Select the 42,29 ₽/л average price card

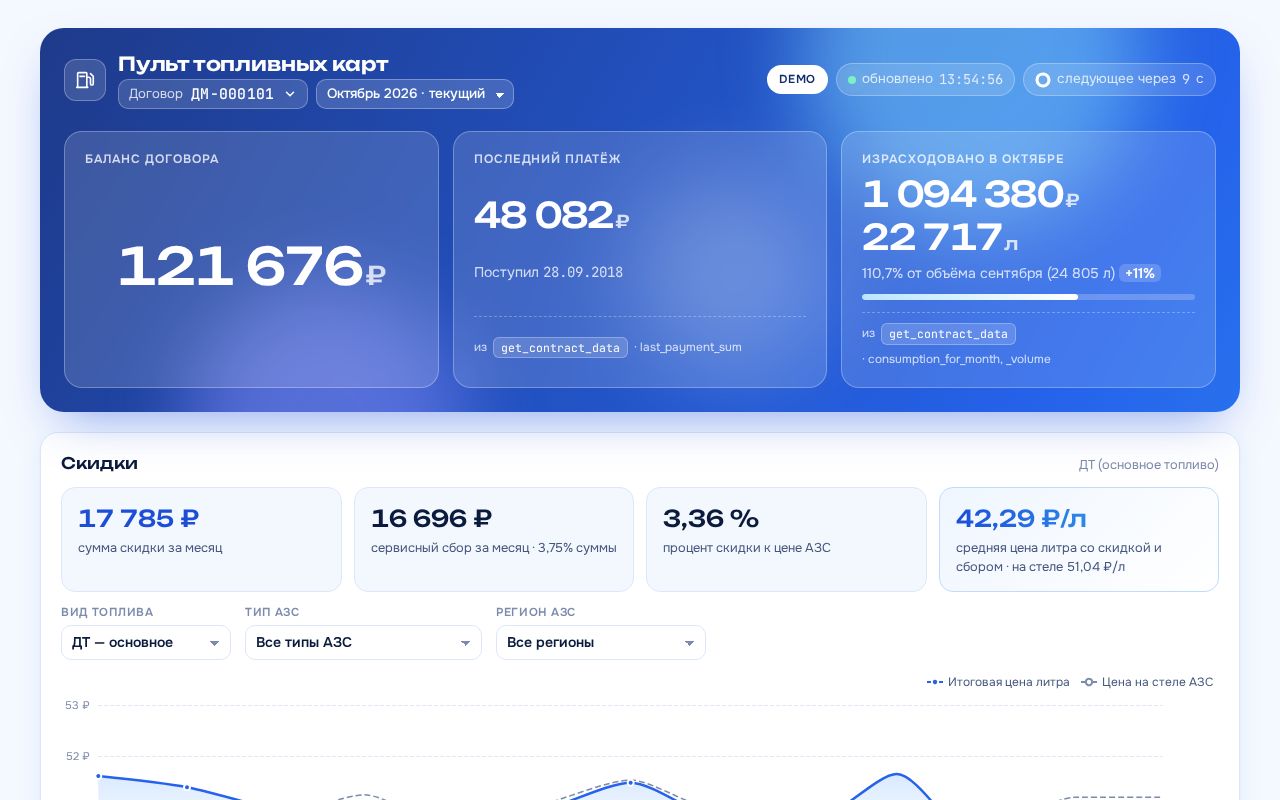[x=1079, y=539]
